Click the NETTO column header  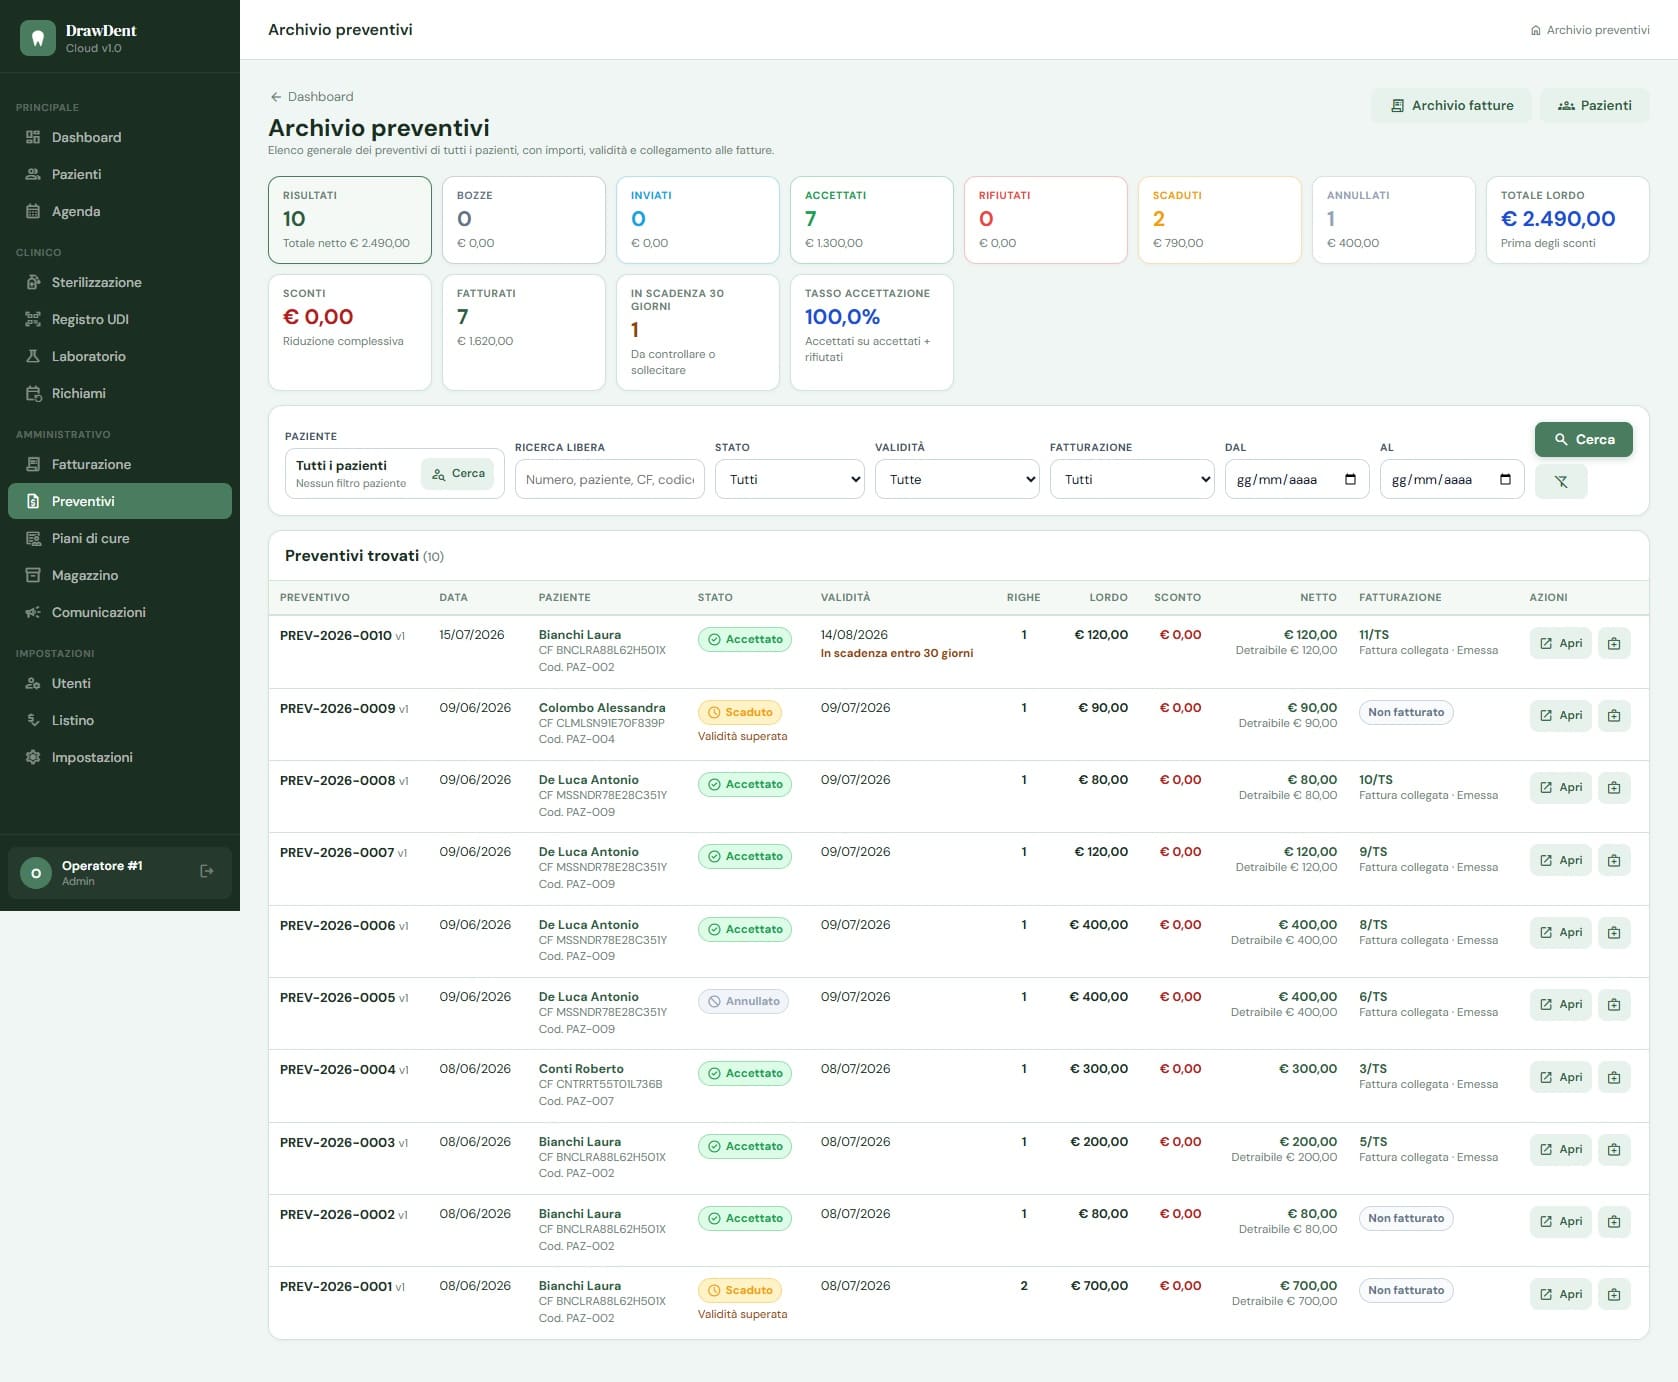point(1318,597)
